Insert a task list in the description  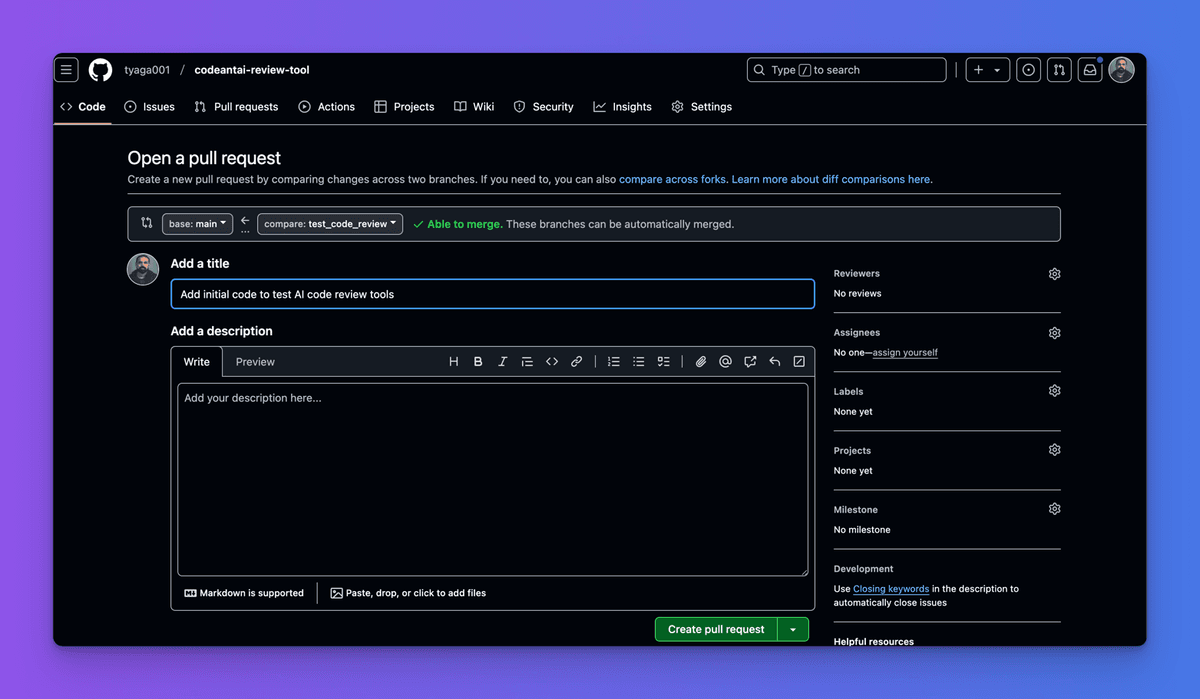[663, 361]
